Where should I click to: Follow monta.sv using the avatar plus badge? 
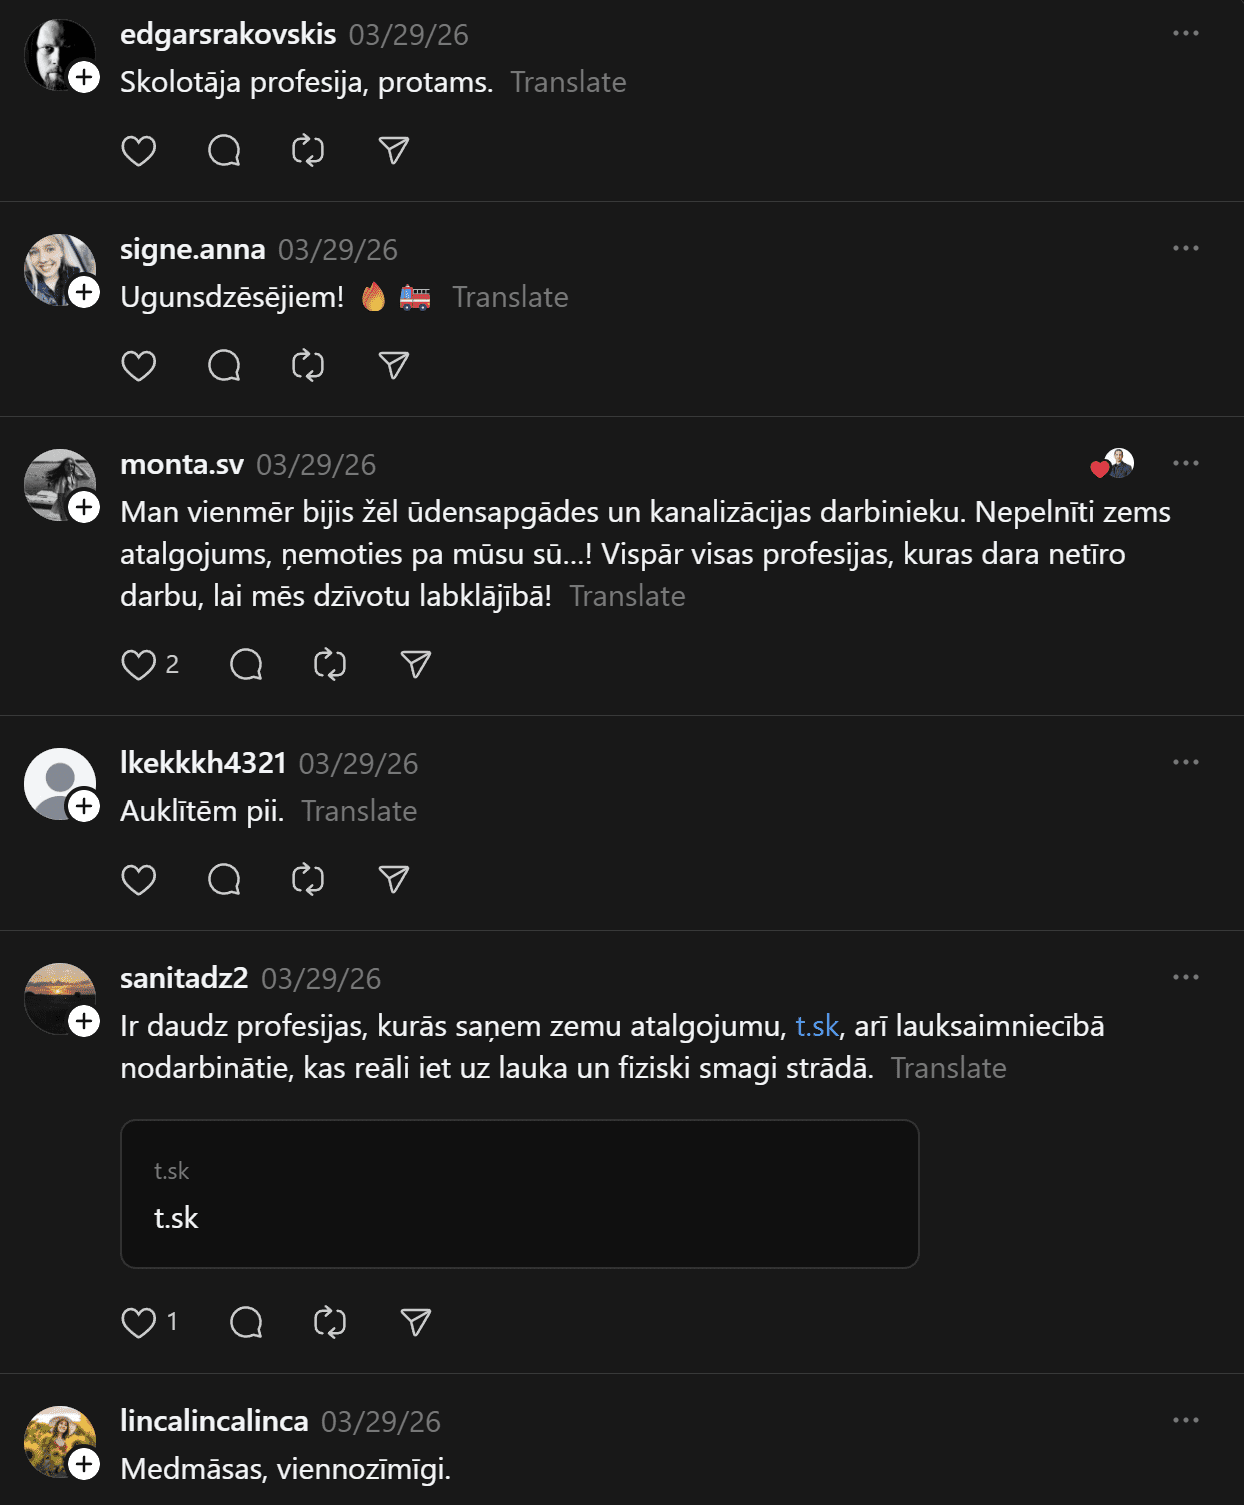pyautogui.click(x=85, y=507)
